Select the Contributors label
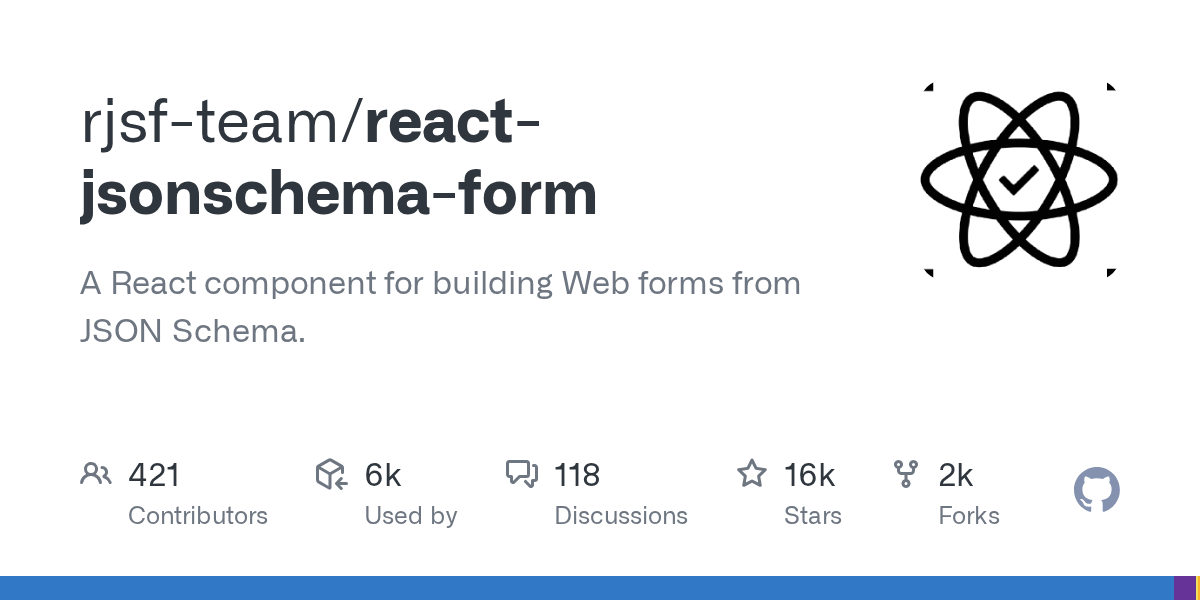Viewport: 1200px width, 600px height. click(198, 516)
